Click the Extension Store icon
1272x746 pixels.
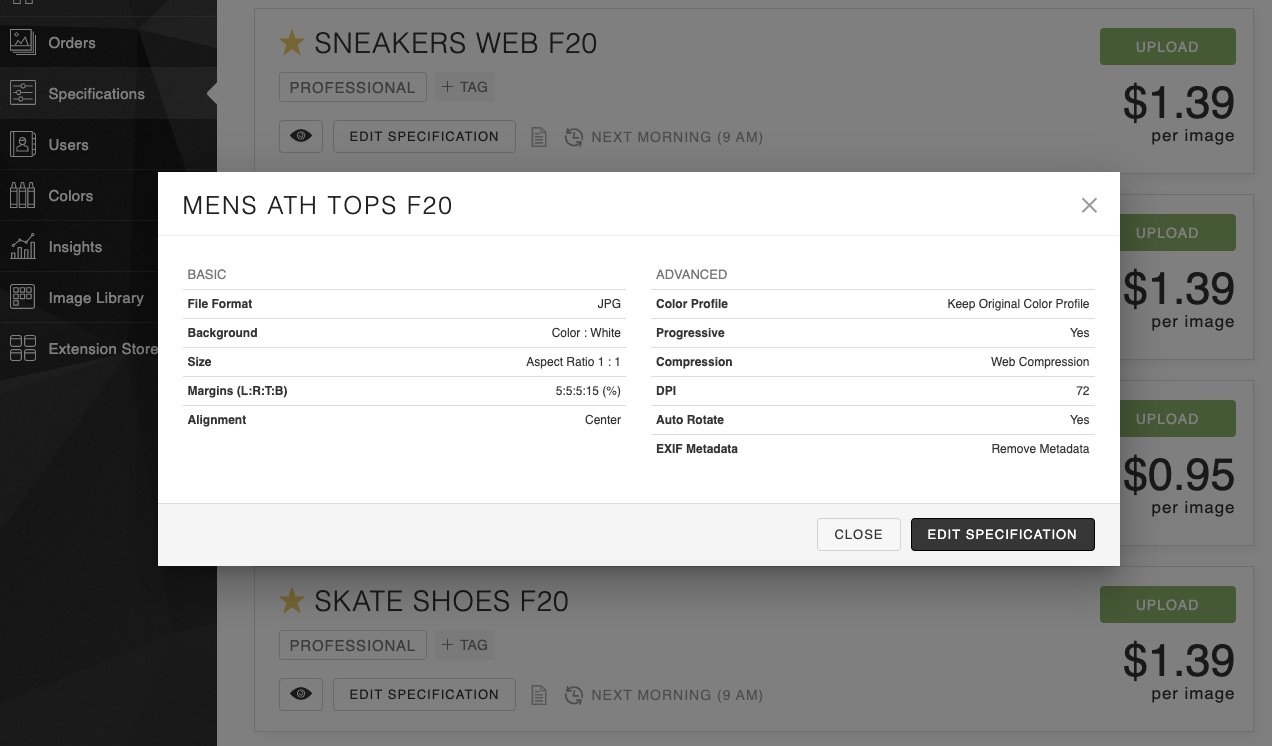[22, 349]
